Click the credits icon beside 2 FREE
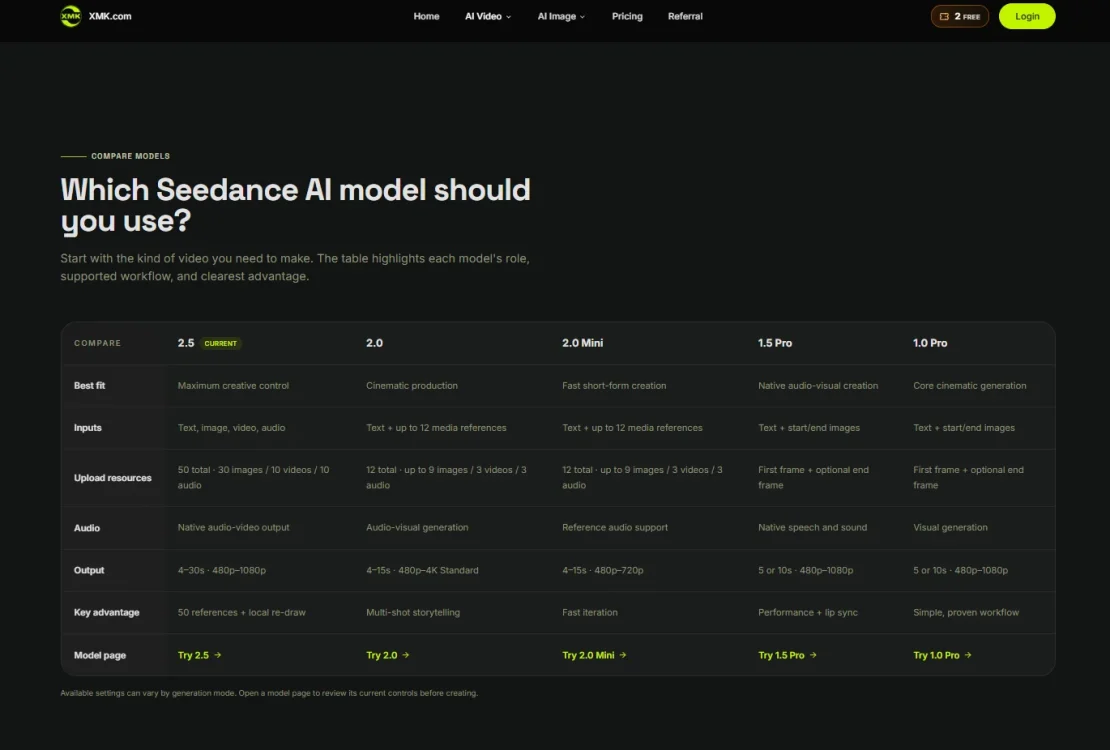Viewport: 1110px width, 750px height. [944, 16]
